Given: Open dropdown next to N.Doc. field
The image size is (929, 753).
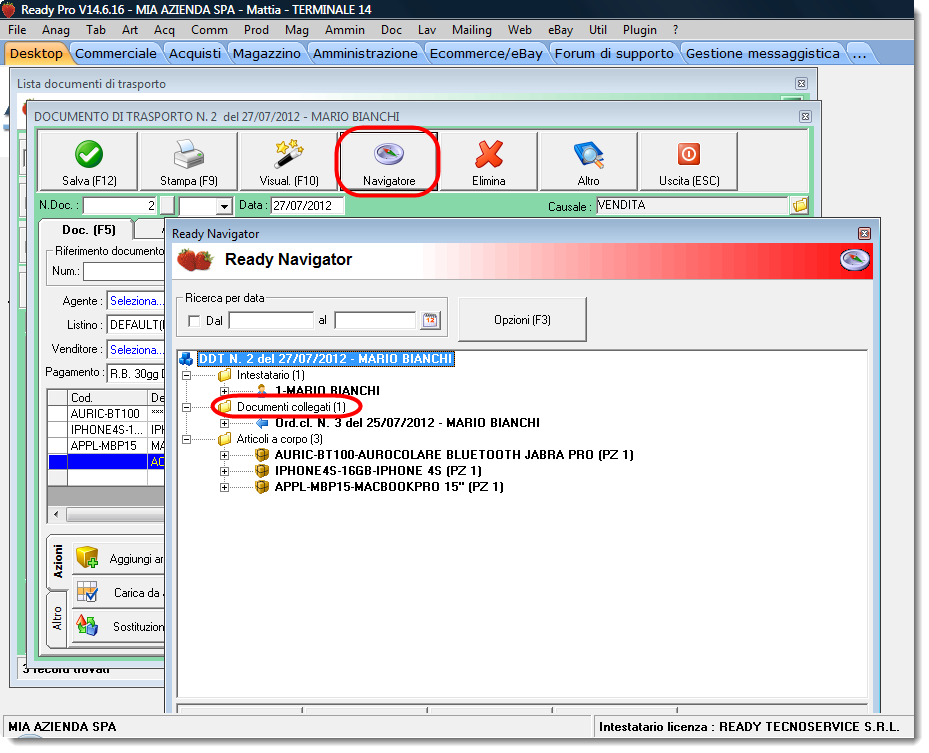Looking at the screenshot, I should 224,206.
